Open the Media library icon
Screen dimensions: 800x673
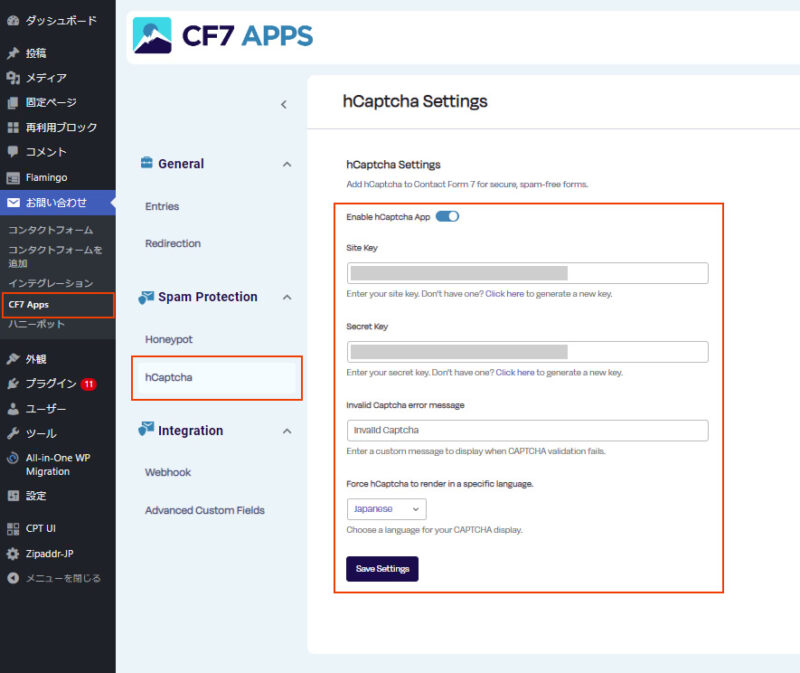[13, 78]
